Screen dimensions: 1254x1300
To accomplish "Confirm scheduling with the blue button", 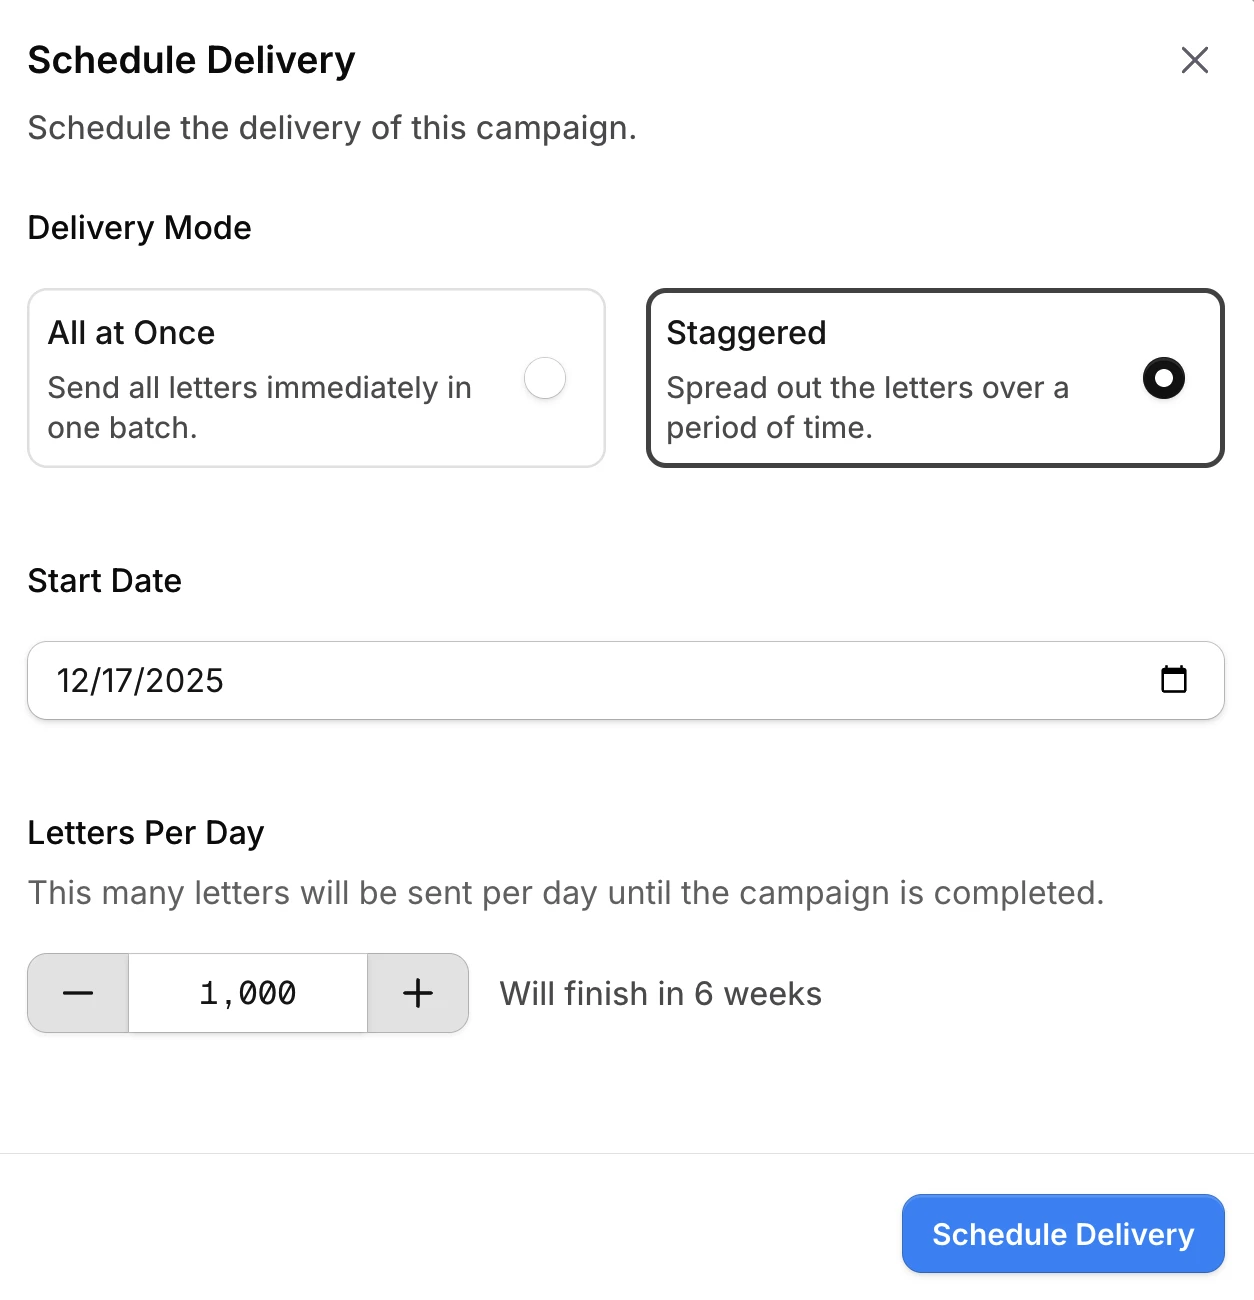I will (x=1062, y=1234).
